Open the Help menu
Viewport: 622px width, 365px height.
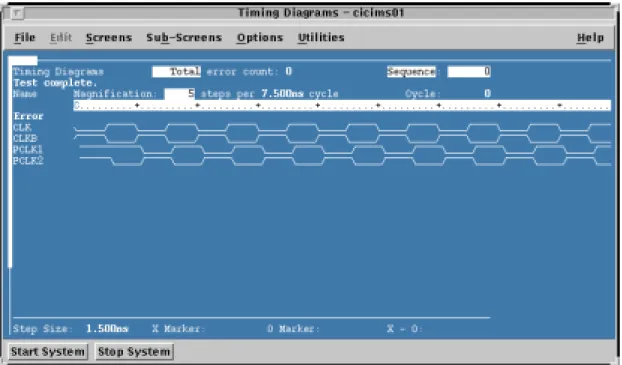pyautogui.click(x=590, y=38)
